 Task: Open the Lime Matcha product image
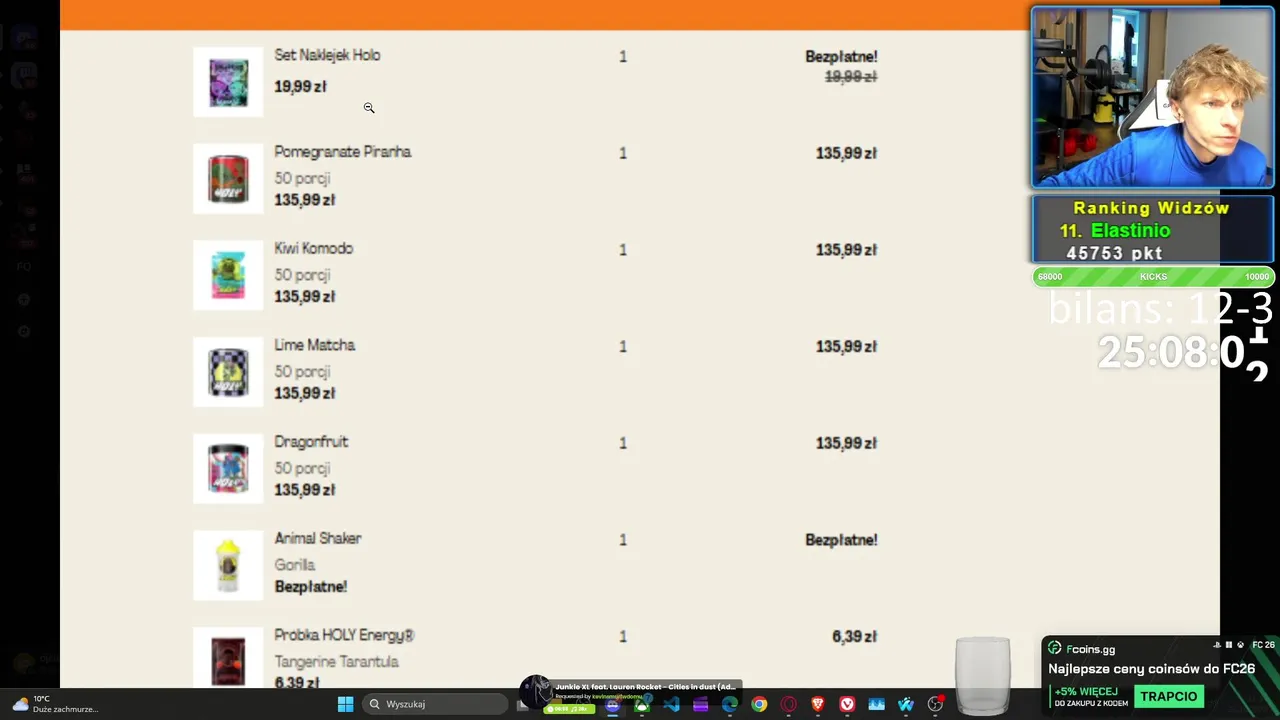point(228,372)
